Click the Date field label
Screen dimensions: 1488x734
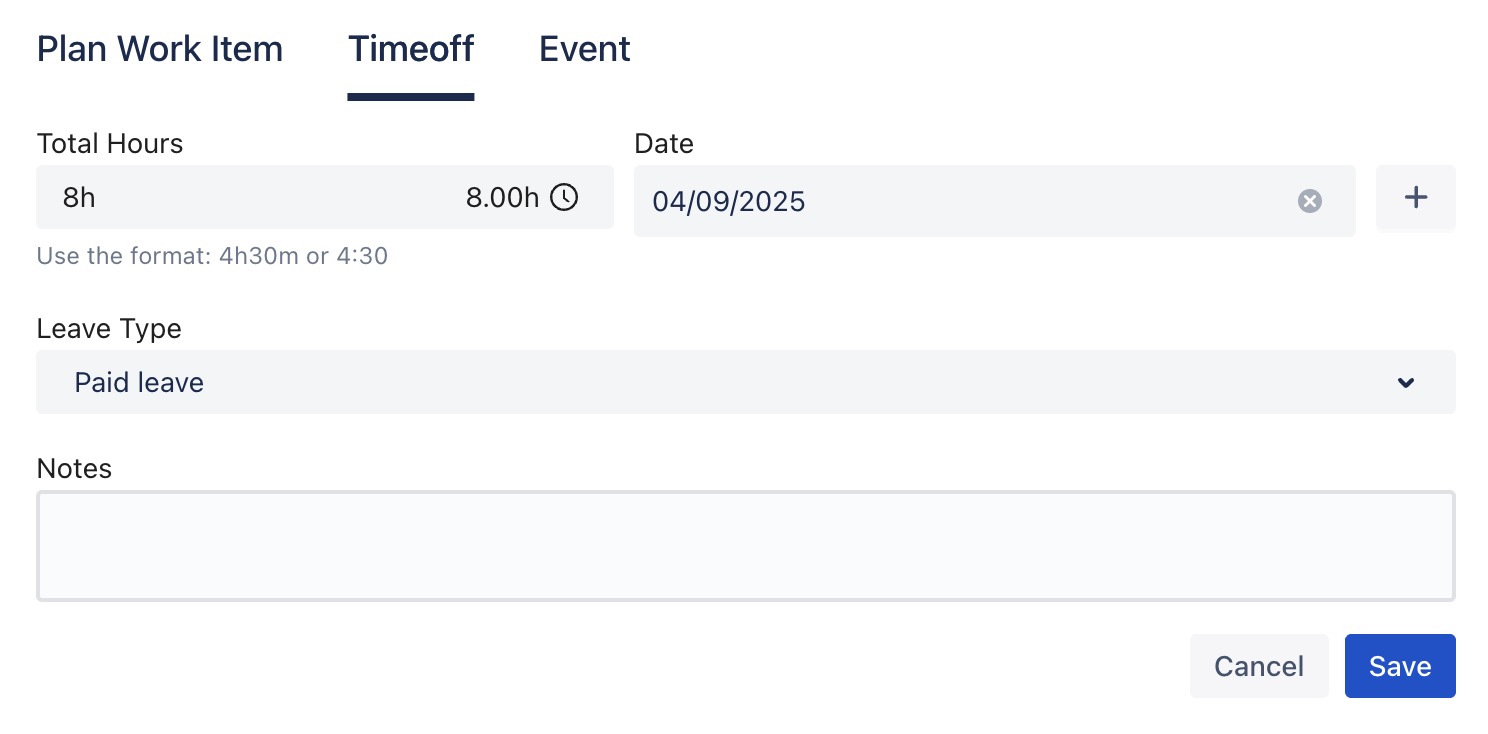tap(664, 144)
